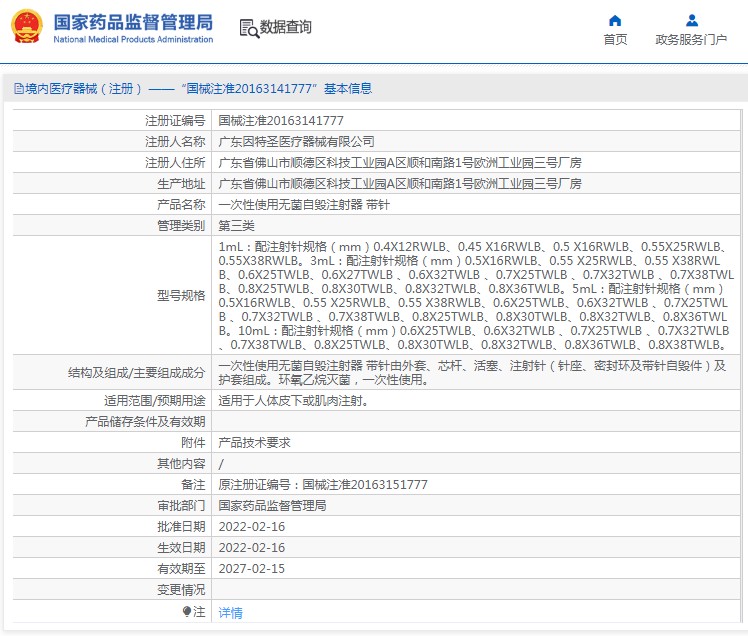Screen dimensions: 748x636
Task: Select the 变更情况 label
Action: pyautogui.click(x=181, y=590)
